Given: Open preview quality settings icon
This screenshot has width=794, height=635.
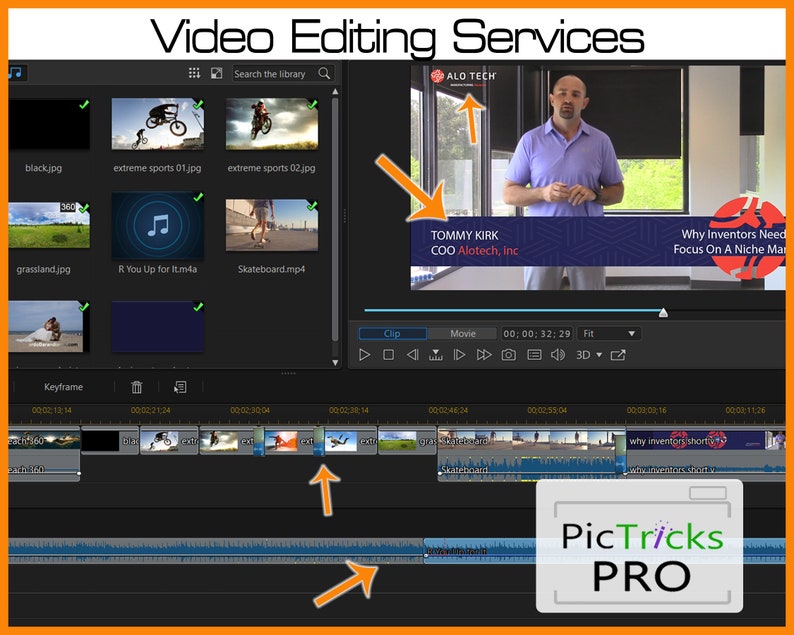Looking at the screenshot, I should coord(534,355).
